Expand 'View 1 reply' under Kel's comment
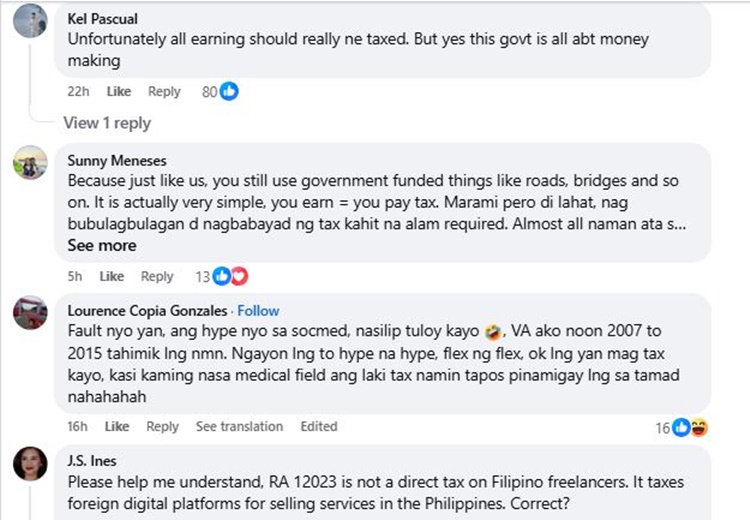 pyautogui.click(x=107, y=123)
